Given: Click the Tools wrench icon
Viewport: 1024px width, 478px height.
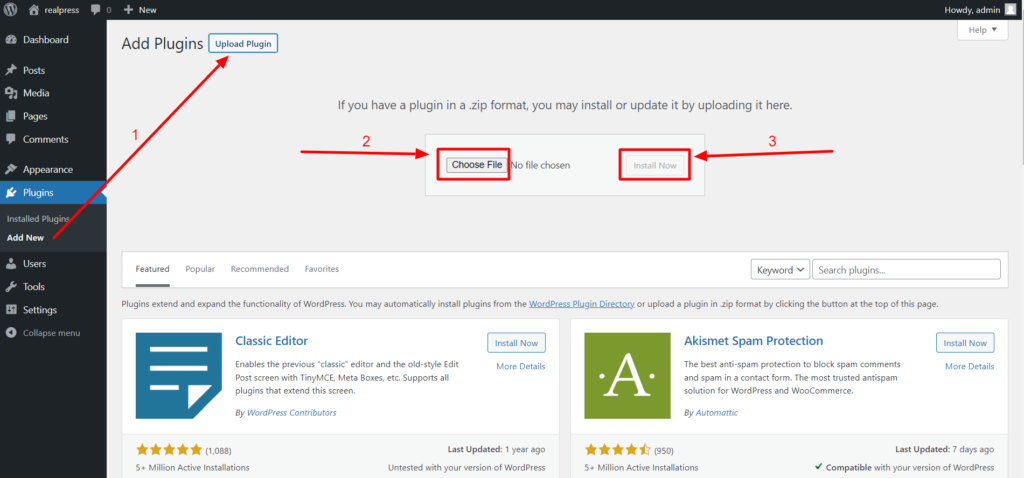Looking at the screenshot, I should coord(10,287).
